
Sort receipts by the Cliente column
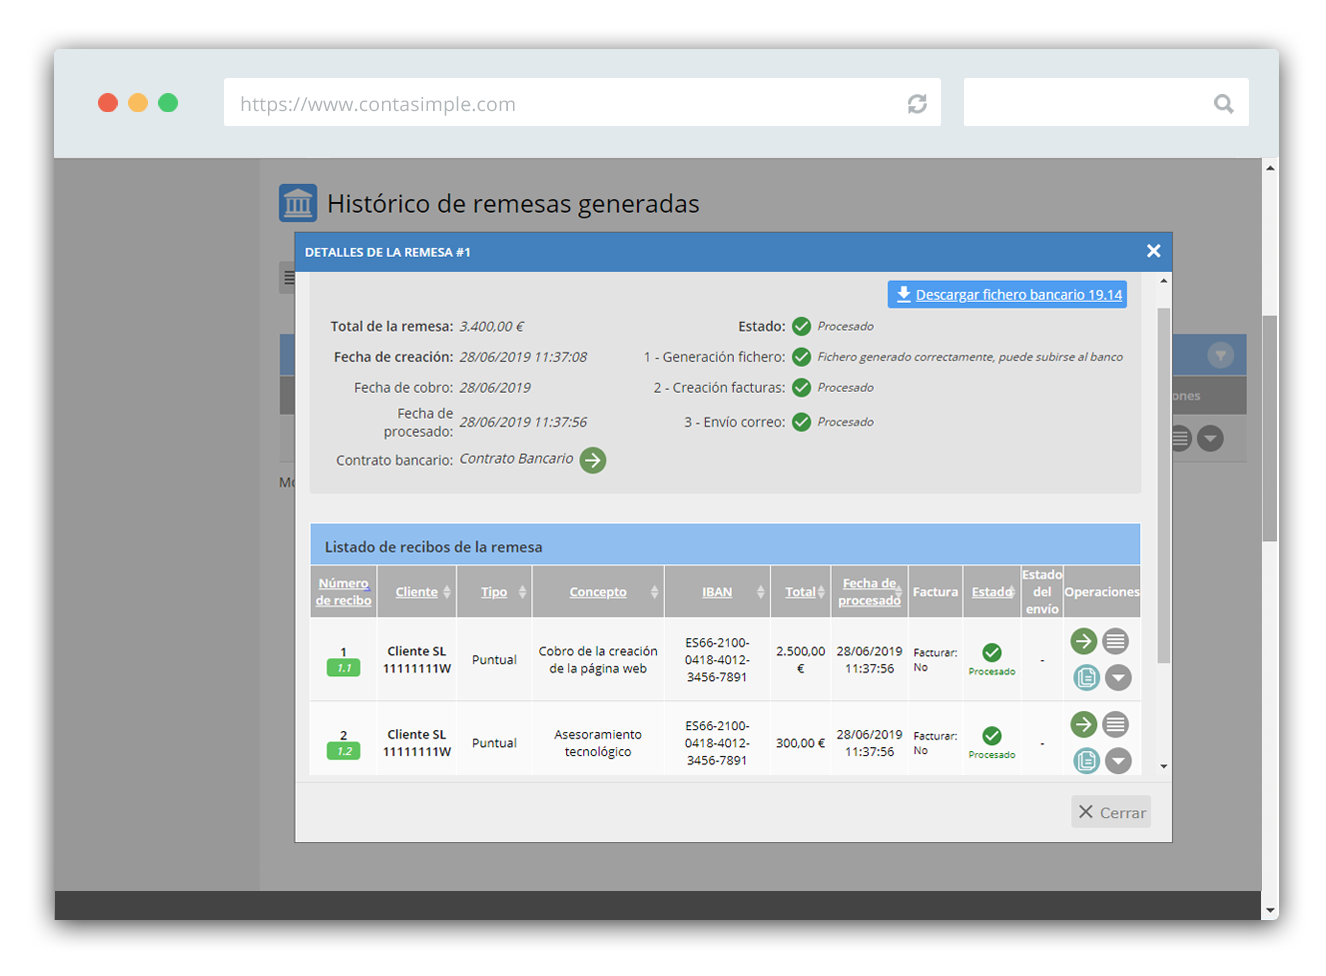(x=416, y=592)
